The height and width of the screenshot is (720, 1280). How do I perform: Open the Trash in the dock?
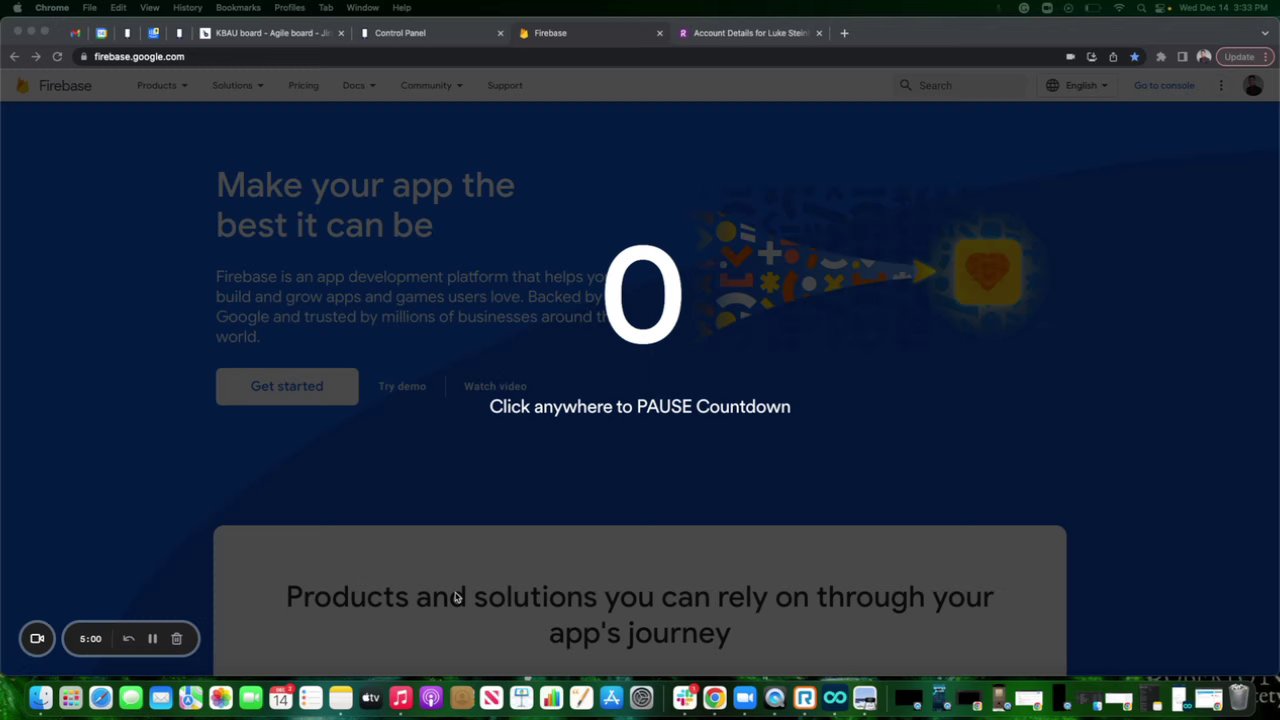(1239, 697)
